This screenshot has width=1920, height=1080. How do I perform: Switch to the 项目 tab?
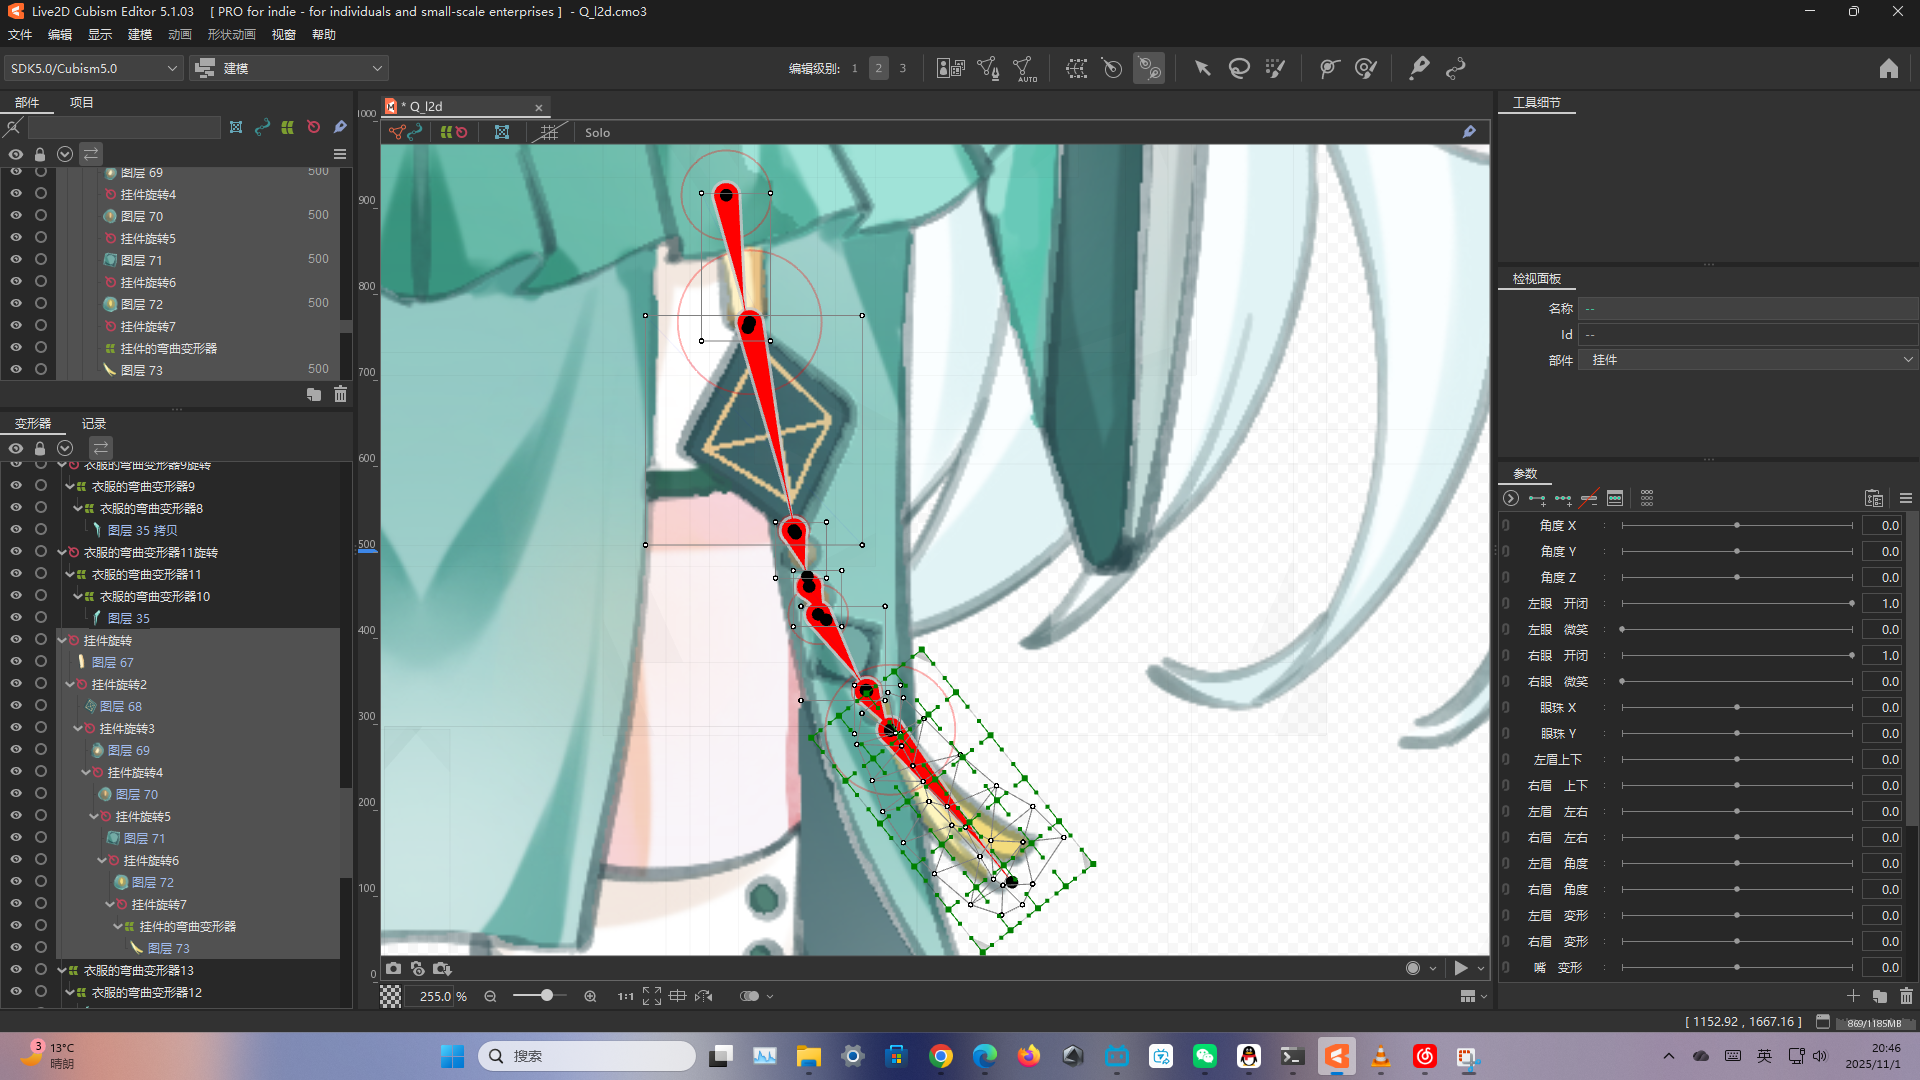(x=81, y=102)
